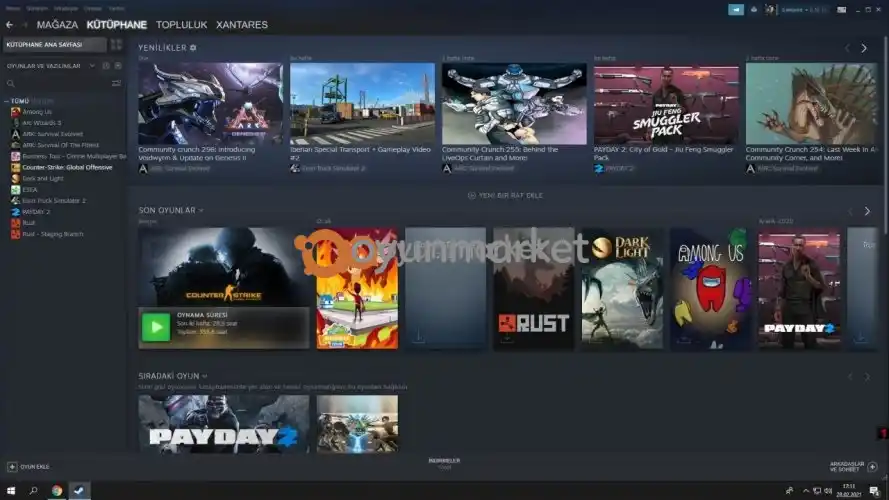Open the Son Oyunlar sorting dropdown
The width and height of the screenshot is (889, 500).
click(201, 210)
